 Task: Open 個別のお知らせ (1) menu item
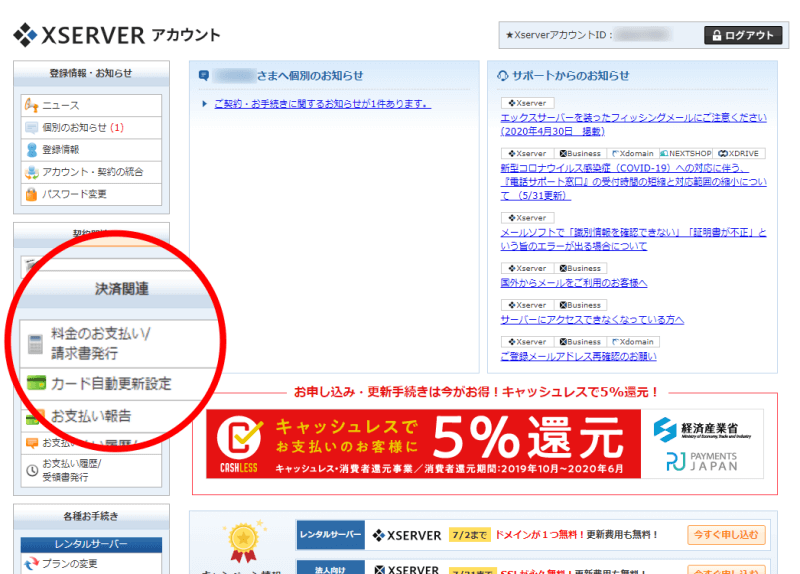coord(91,128)
